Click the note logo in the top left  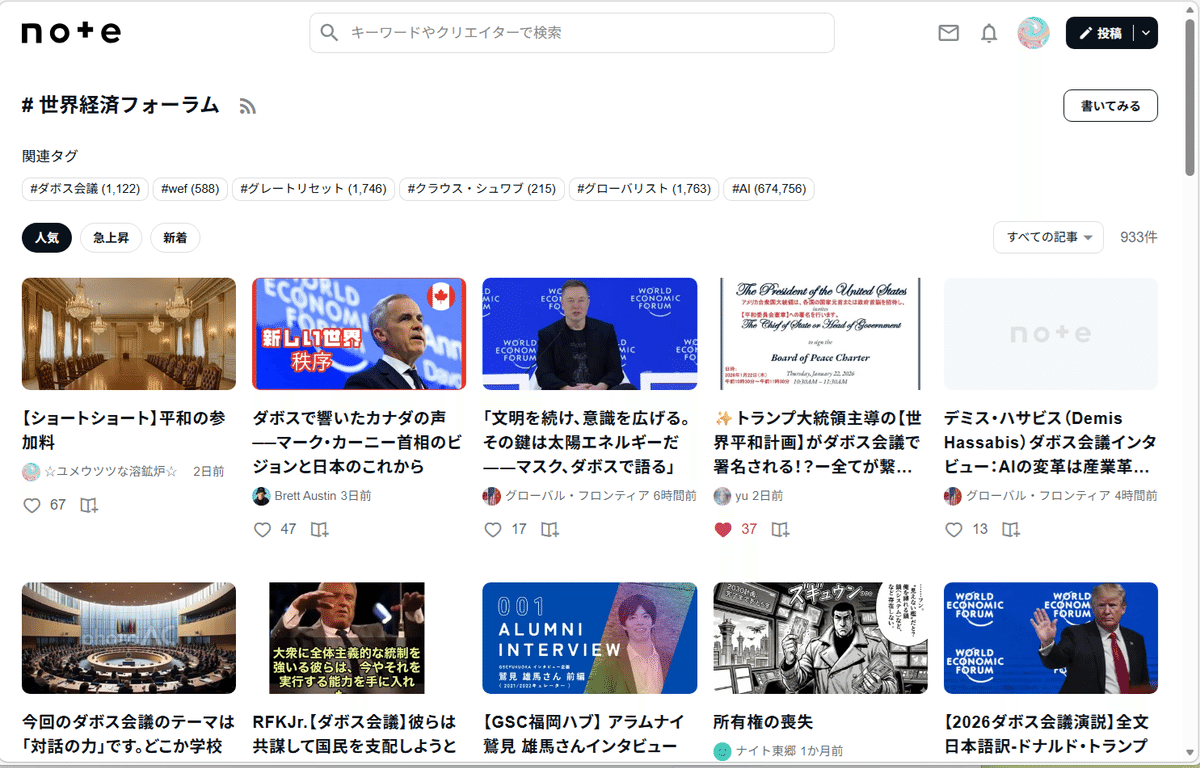[x=70, y=31]
